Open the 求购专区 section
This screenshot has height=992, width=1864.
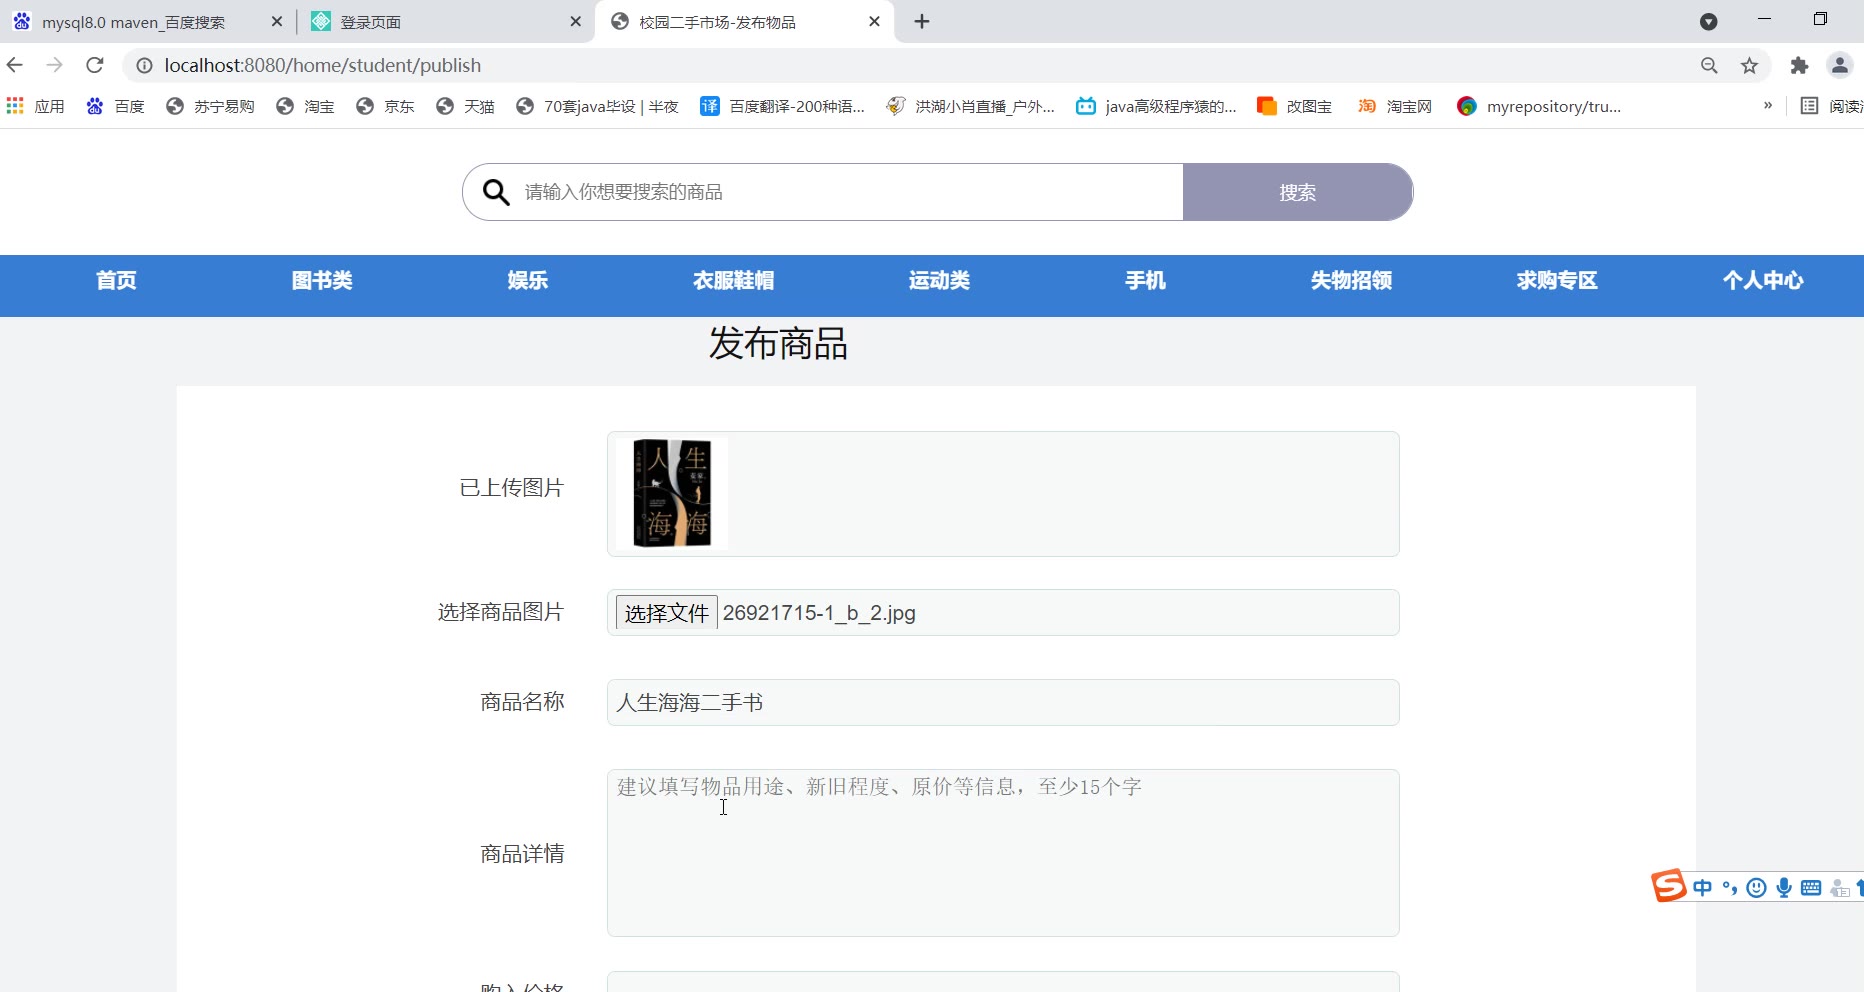tap(1557, 281)
